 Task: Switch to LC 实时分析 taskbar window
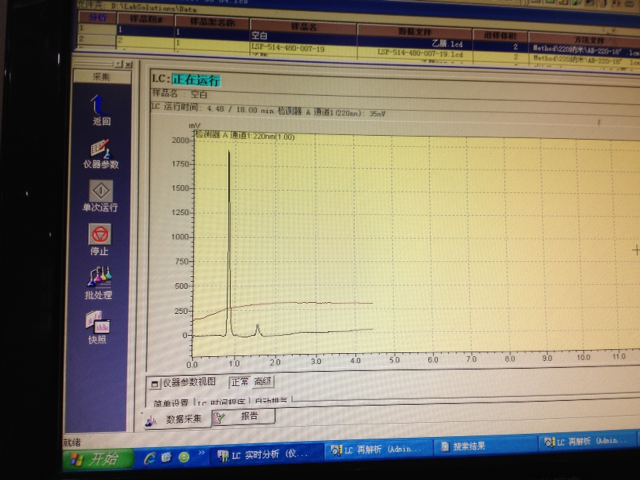click(267, 454)
